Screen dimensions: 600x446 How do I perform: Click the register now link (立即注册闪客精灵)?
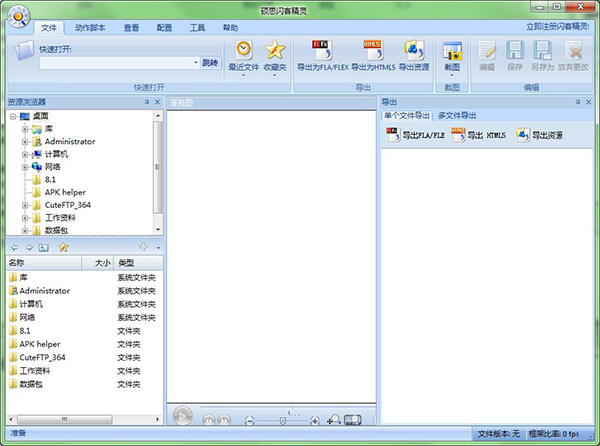click(x=558, y=26)
